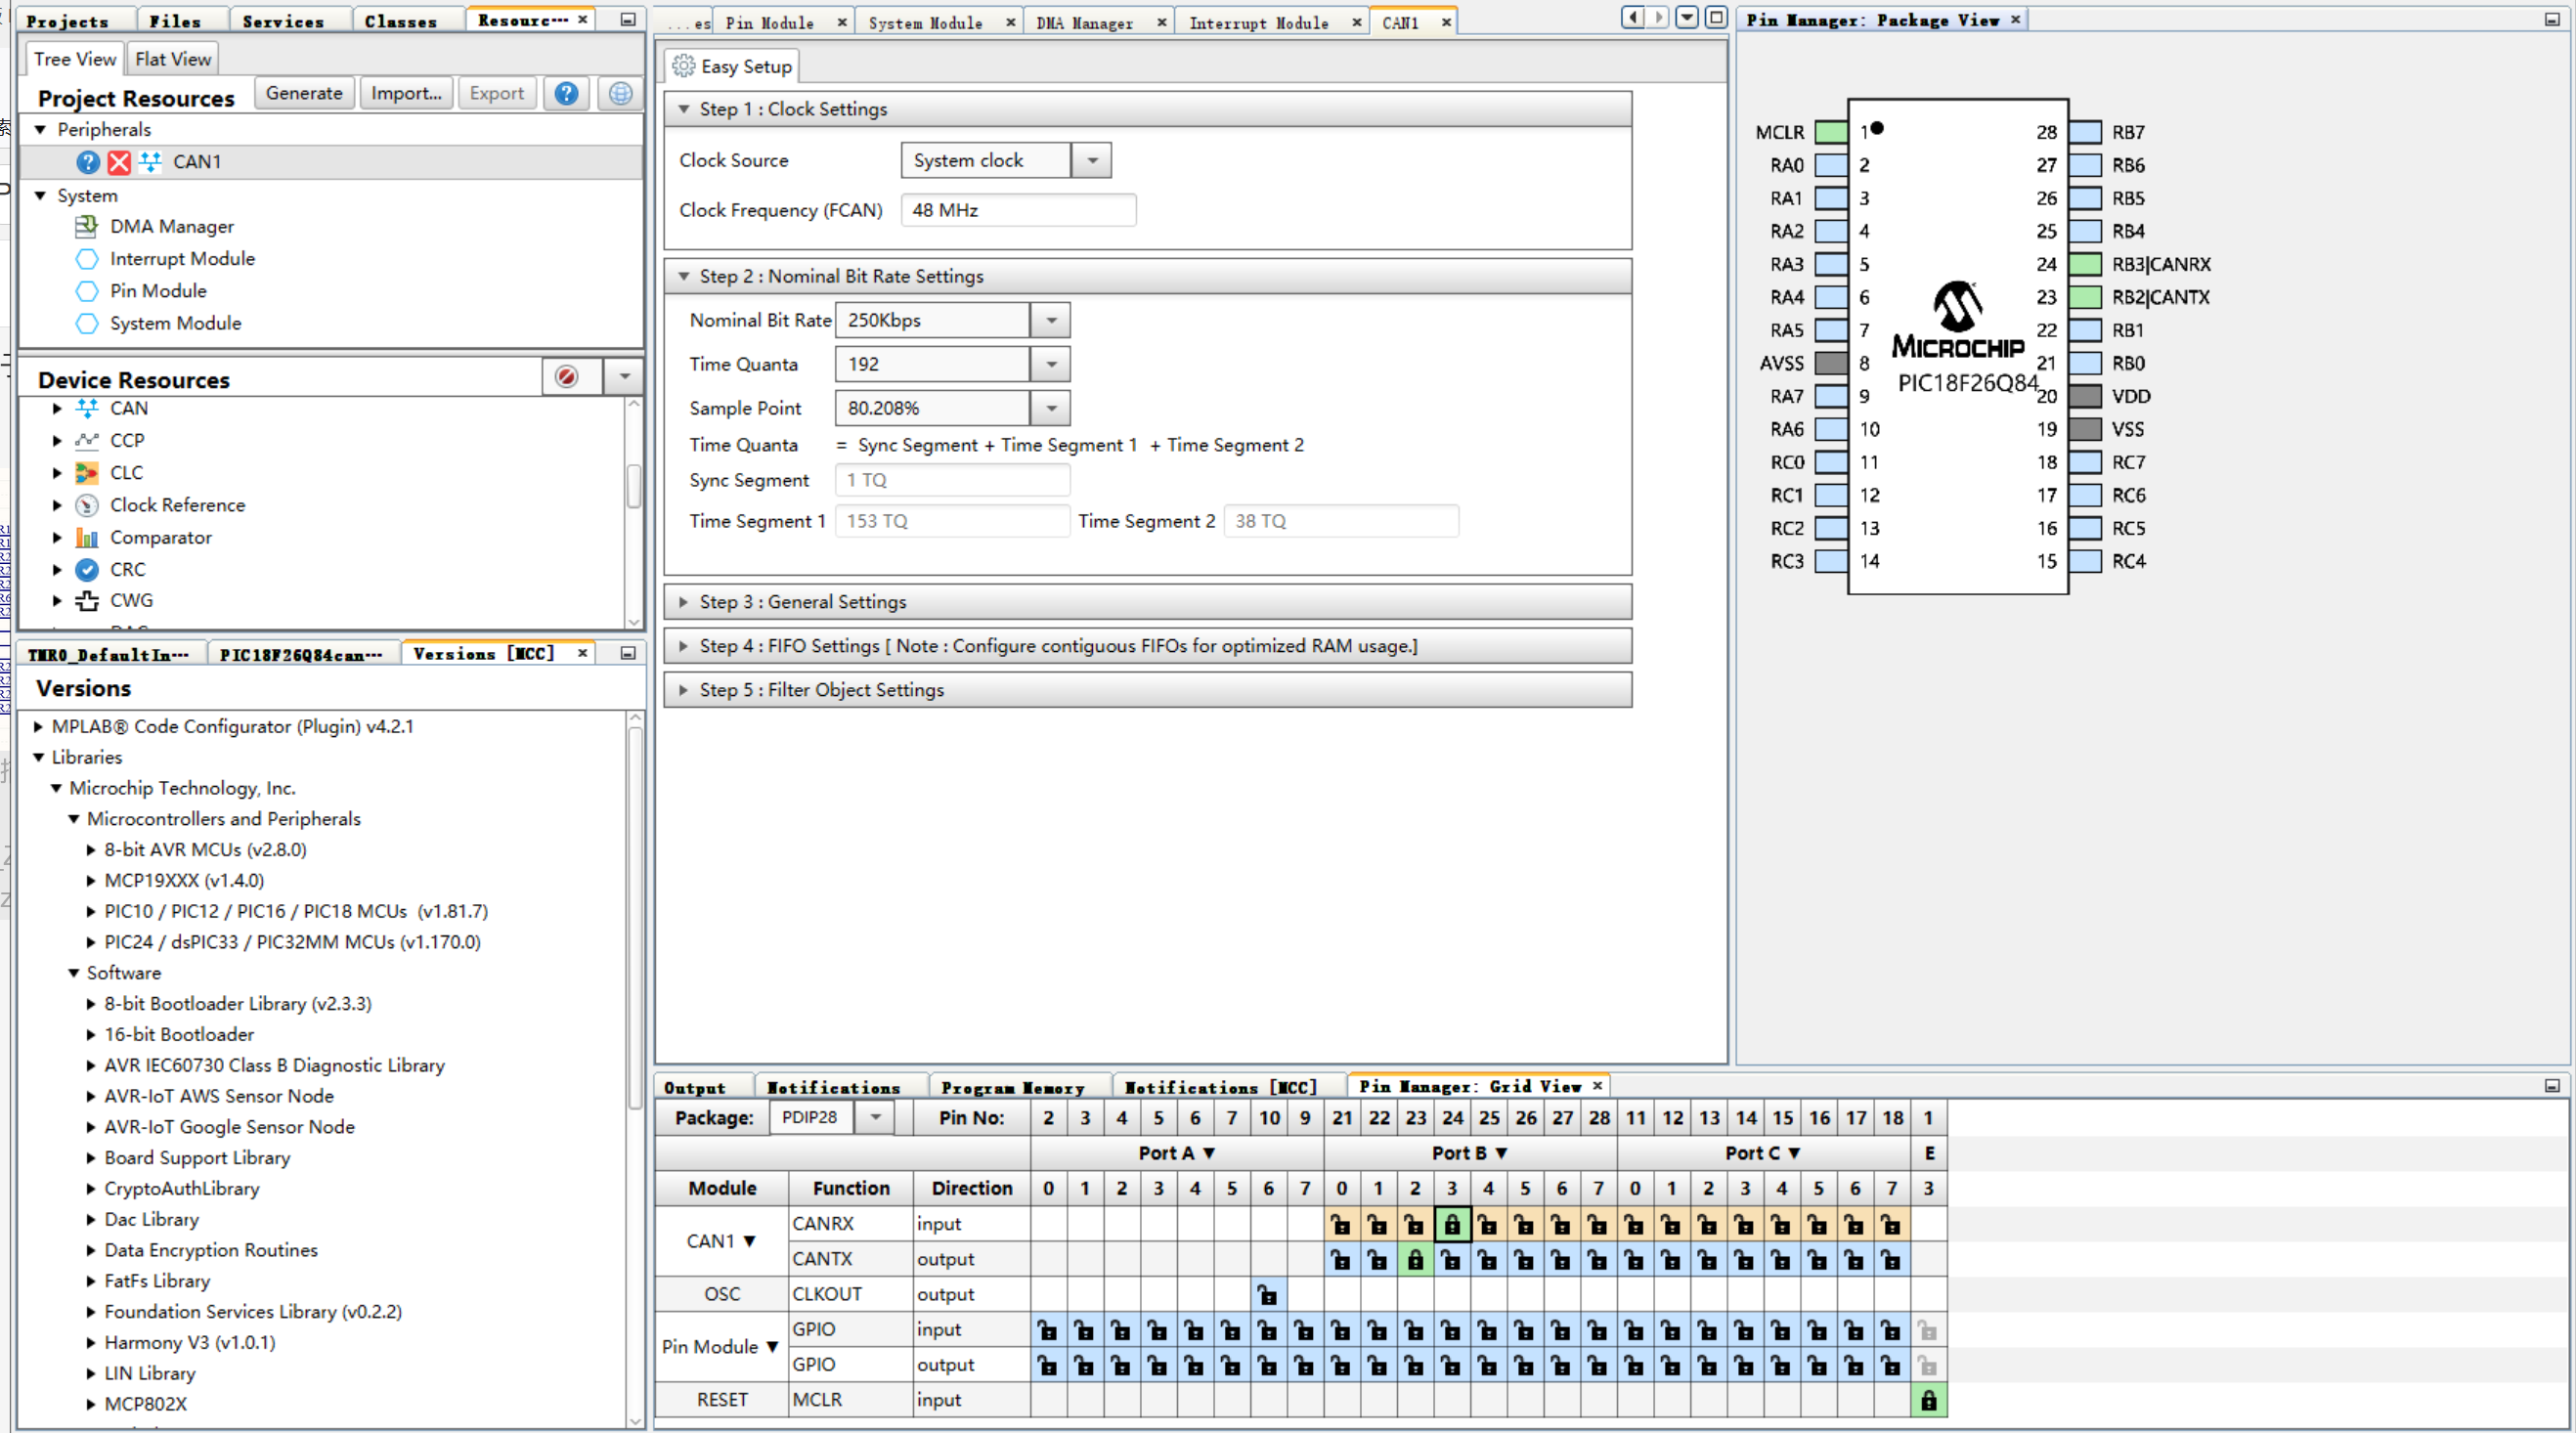Click the Import button
Image resolution: width=2576 pixels, height=1433 pixels.
pos(406,93)
